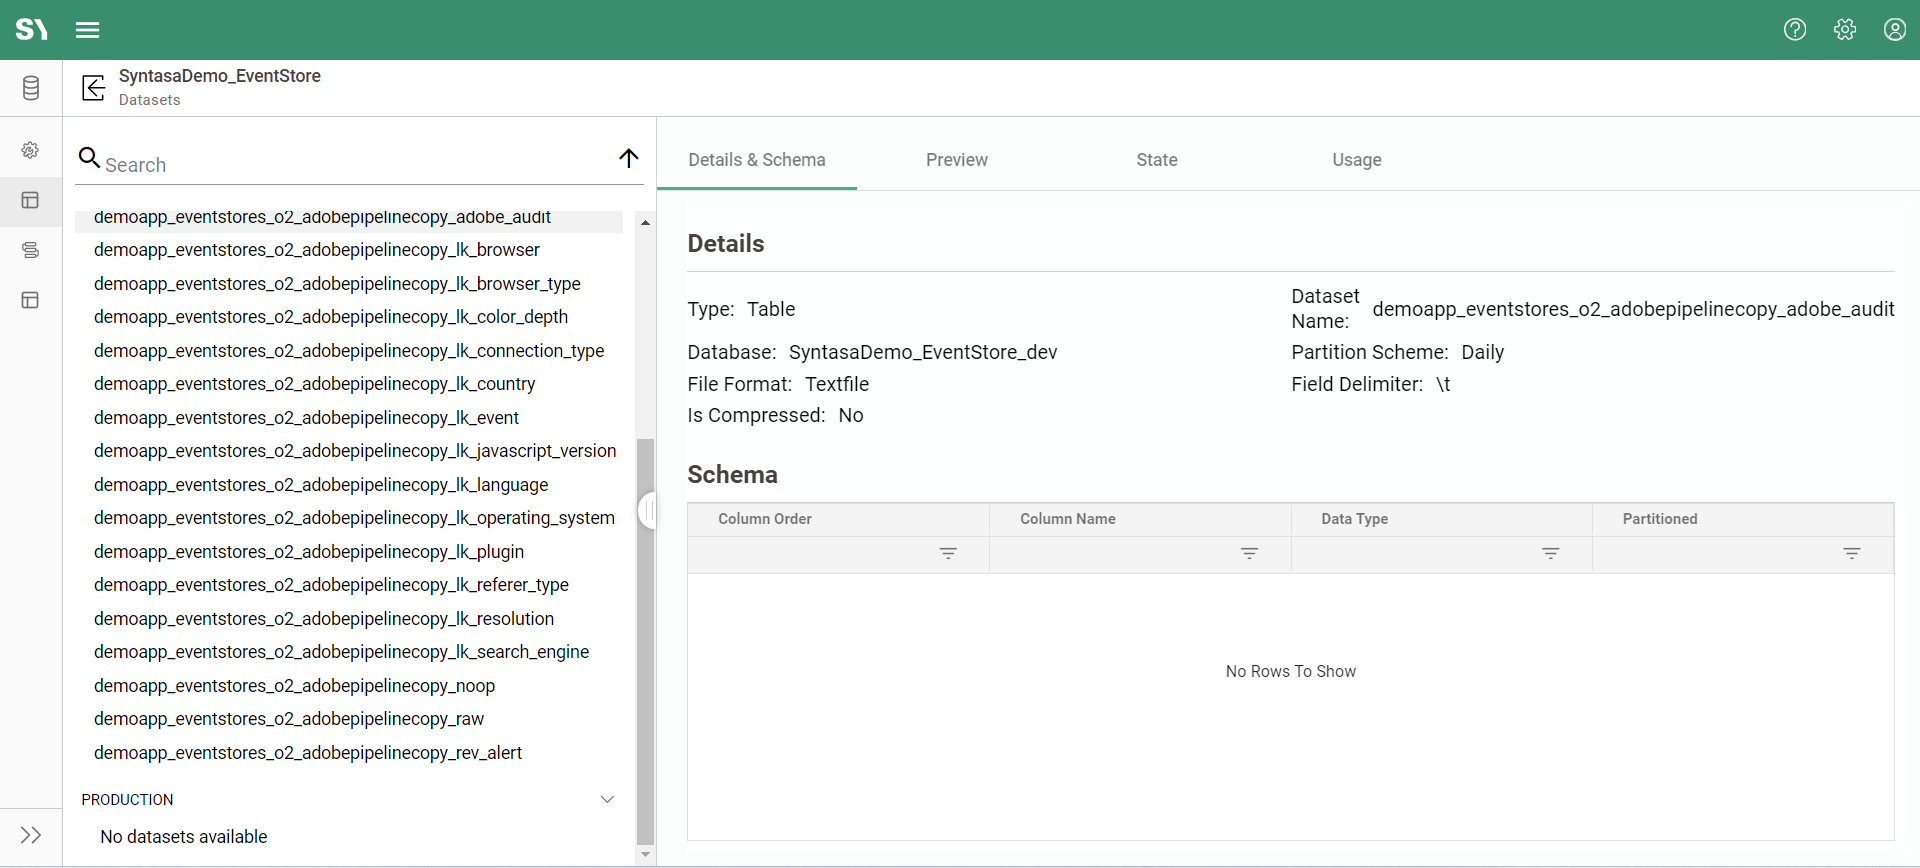Viewport: 1920px width, 868px height.
Task: Open the Column Name filter menu
Action: pos(1249,553)
